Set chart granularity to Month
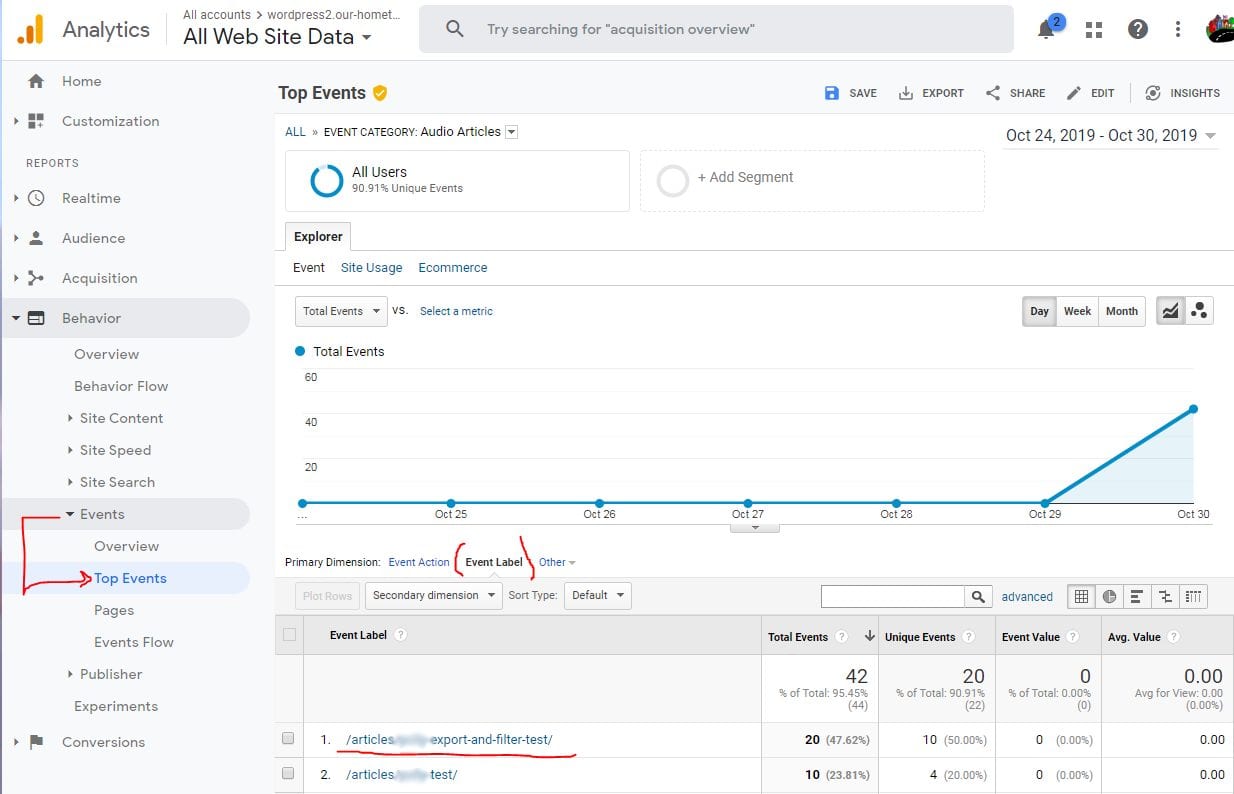Image resolution: width=1234 pixels, height=794 pixels. click(1122, 311)
